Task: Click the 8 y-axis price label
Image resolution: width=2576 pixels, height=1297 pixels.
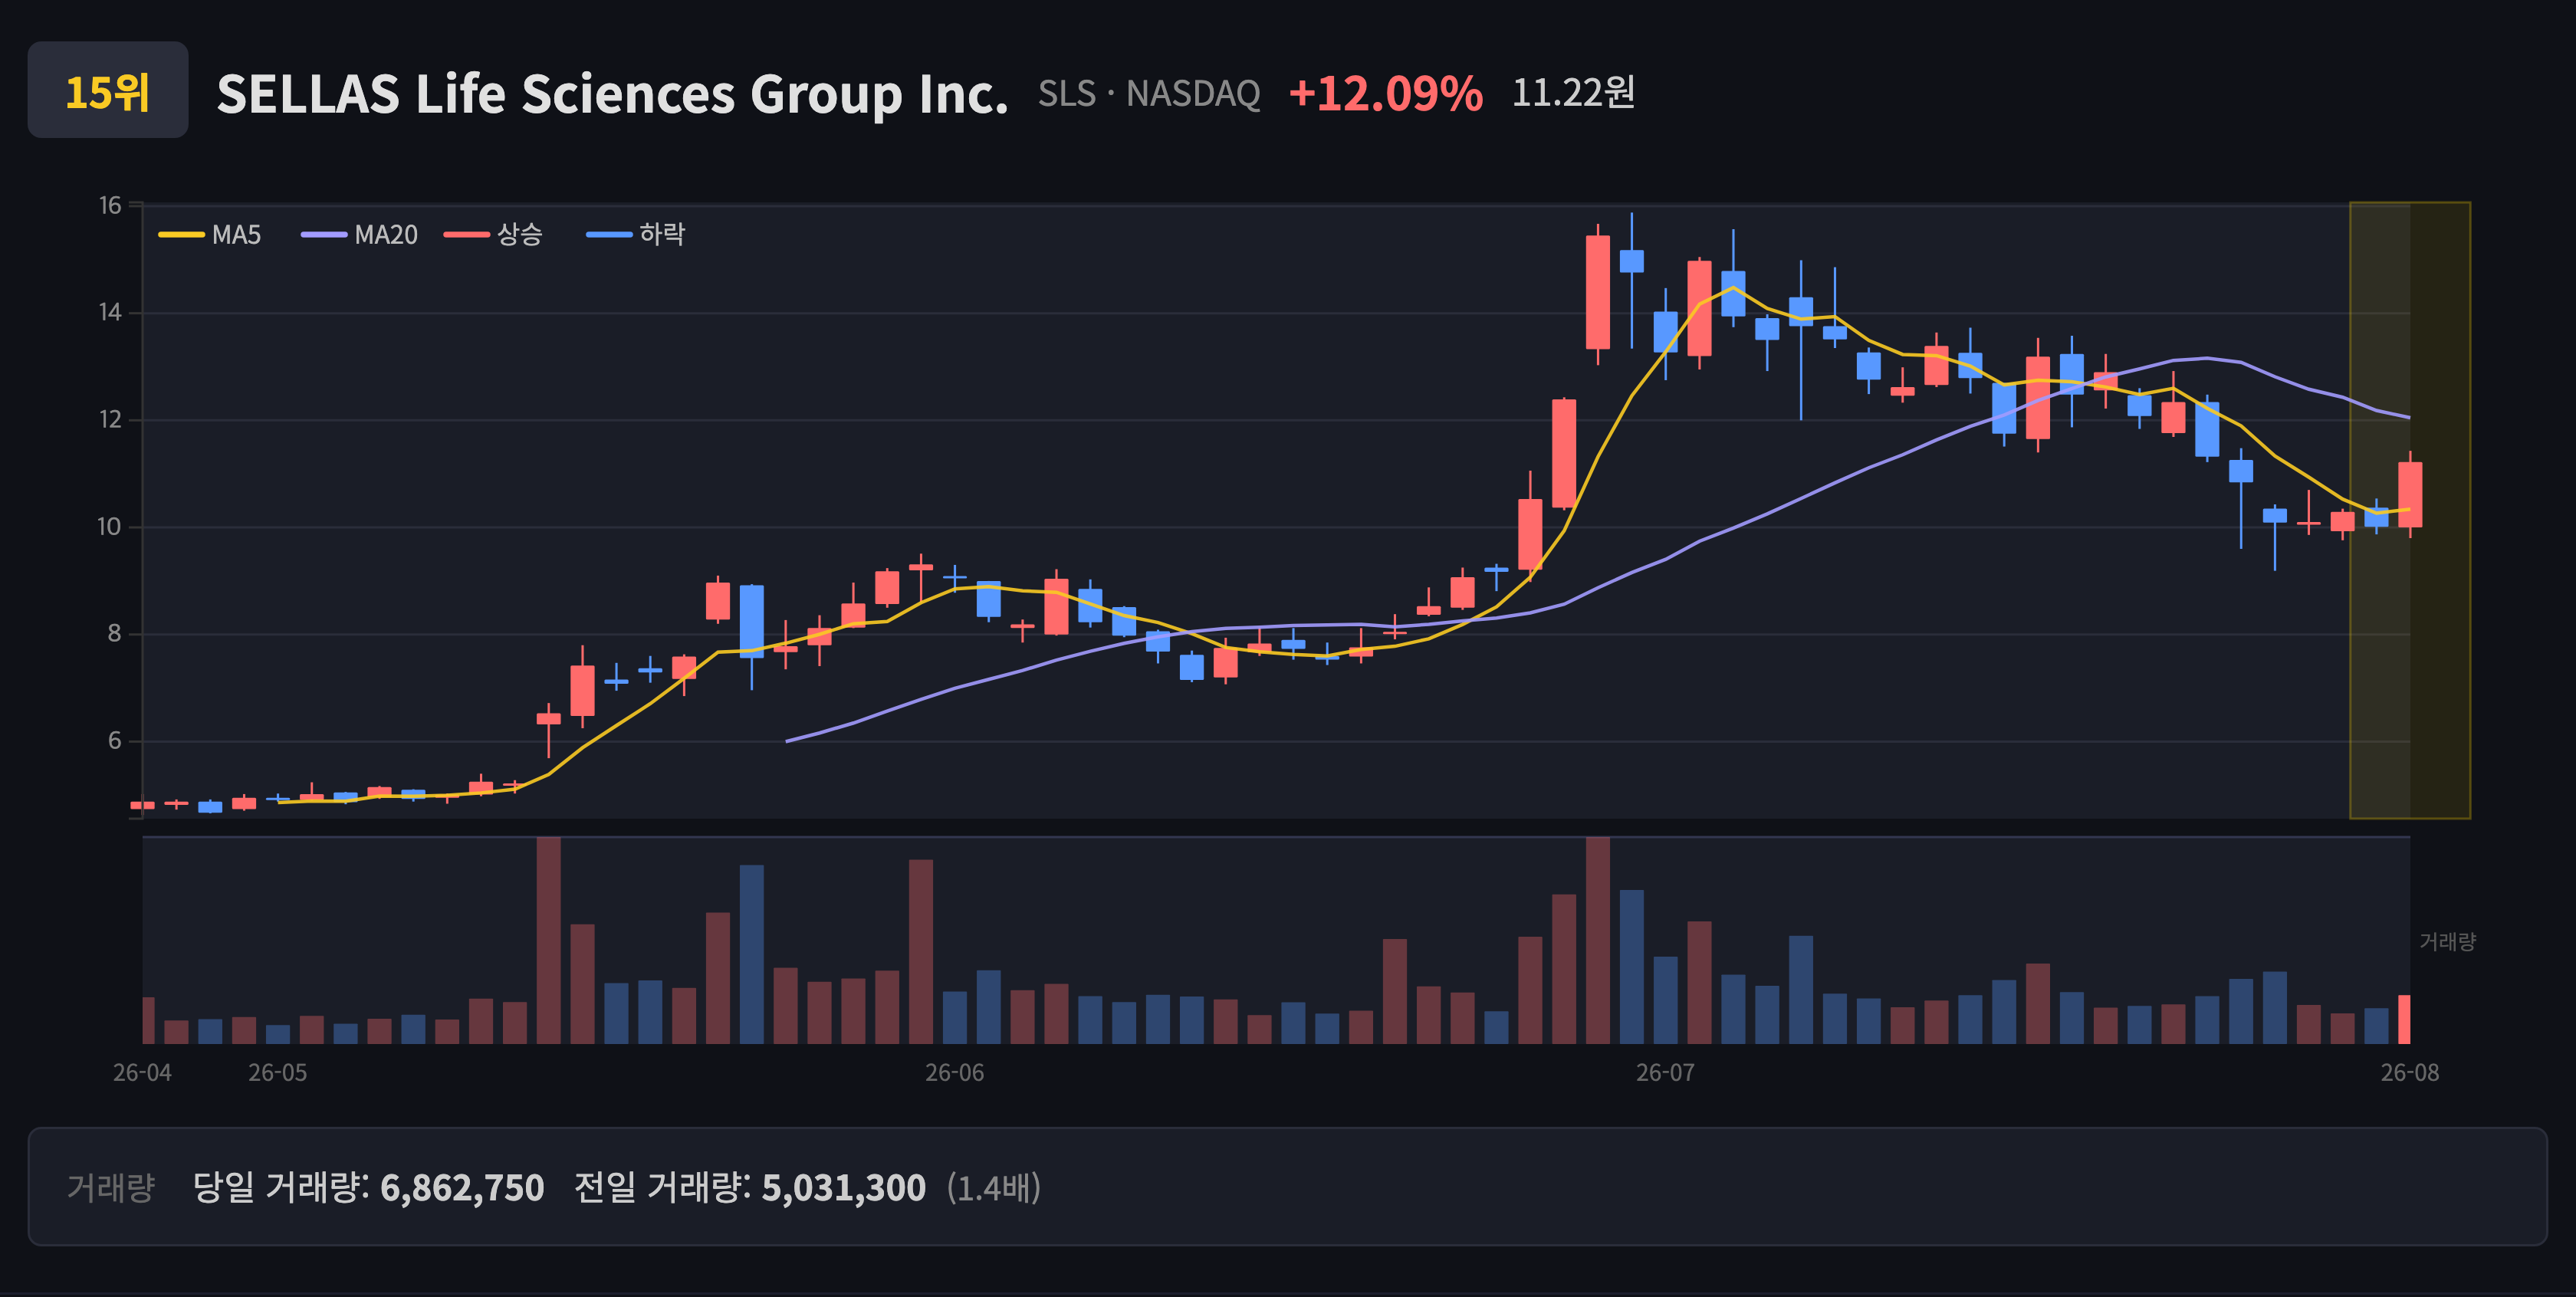Action: click(115, 633)
